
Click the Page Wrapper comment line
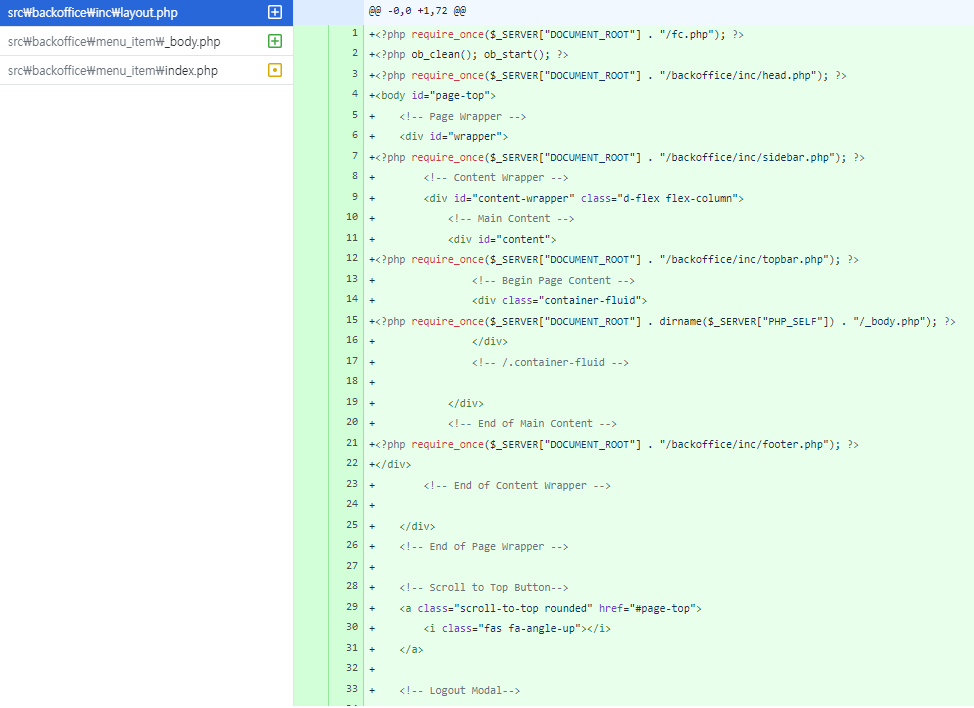pos(463,117)
